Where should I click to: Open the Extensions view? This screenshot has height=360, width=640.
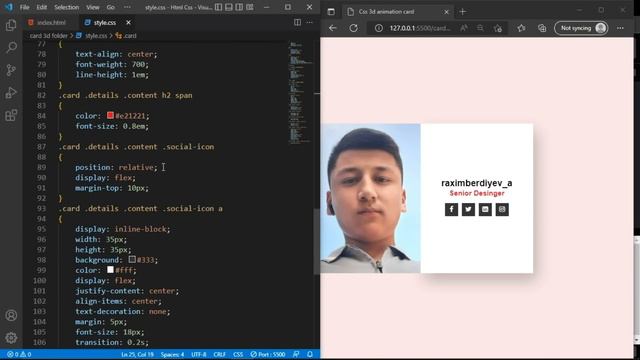point(11,115)
